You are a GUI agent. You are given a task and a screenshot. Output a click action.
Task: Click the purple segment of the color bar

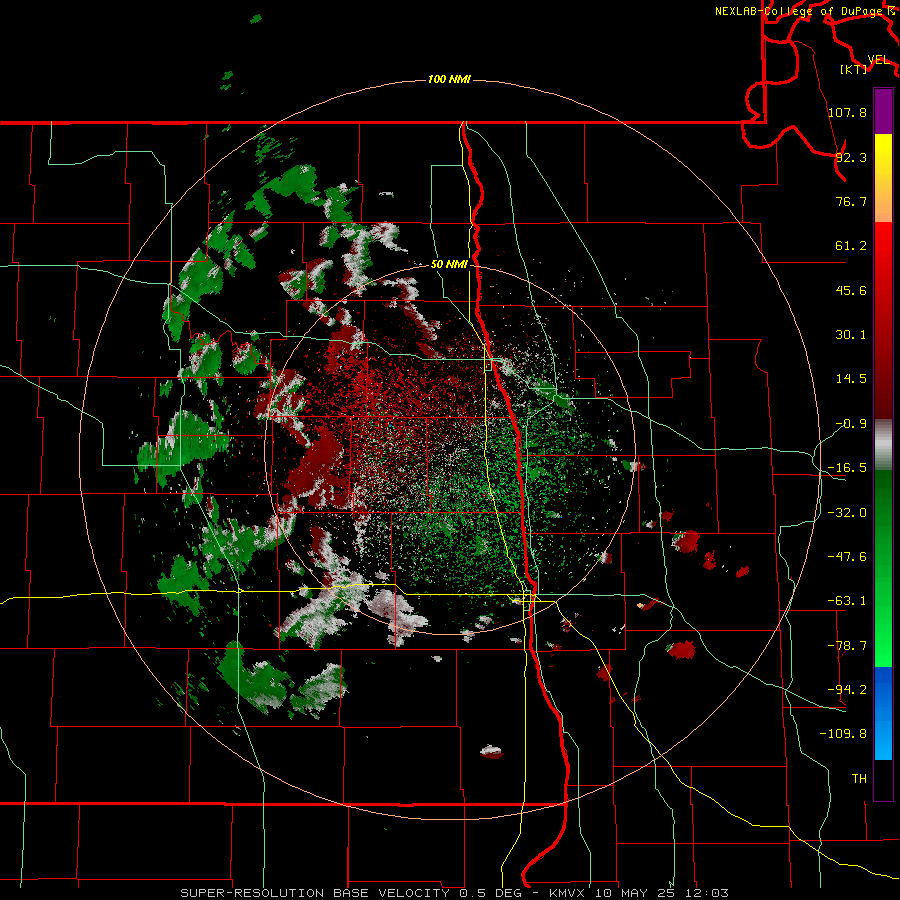point(883,111)
